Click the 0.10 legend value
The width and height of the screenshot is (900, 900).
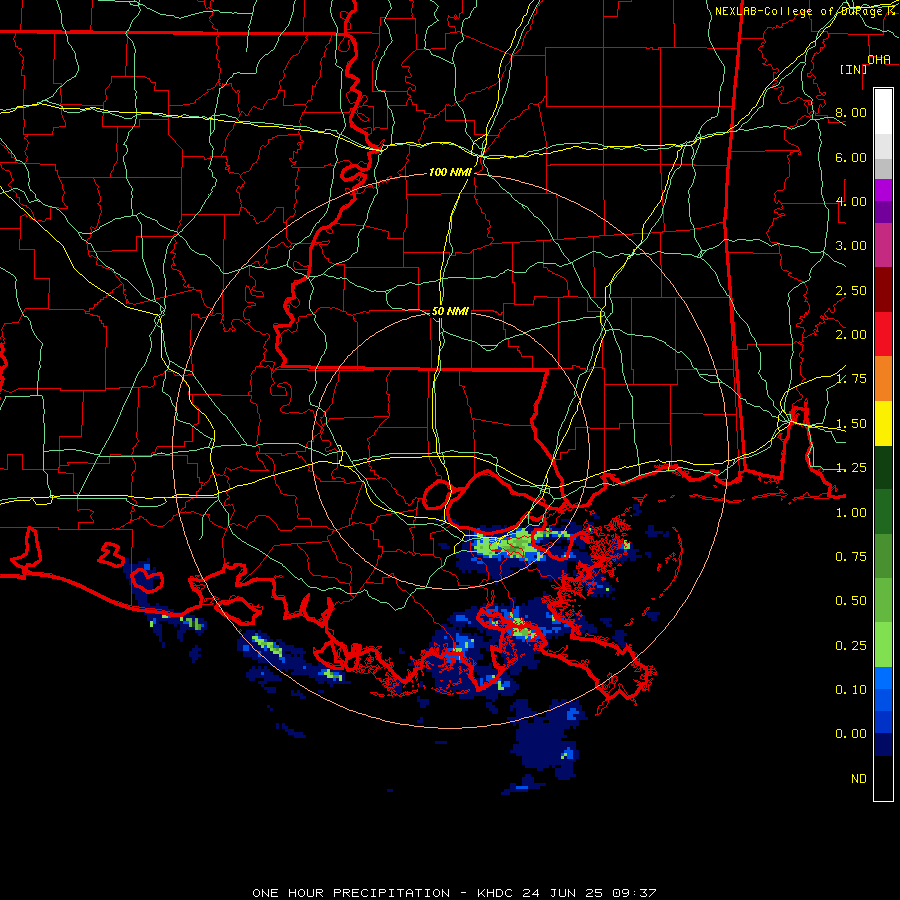point(851,690)
